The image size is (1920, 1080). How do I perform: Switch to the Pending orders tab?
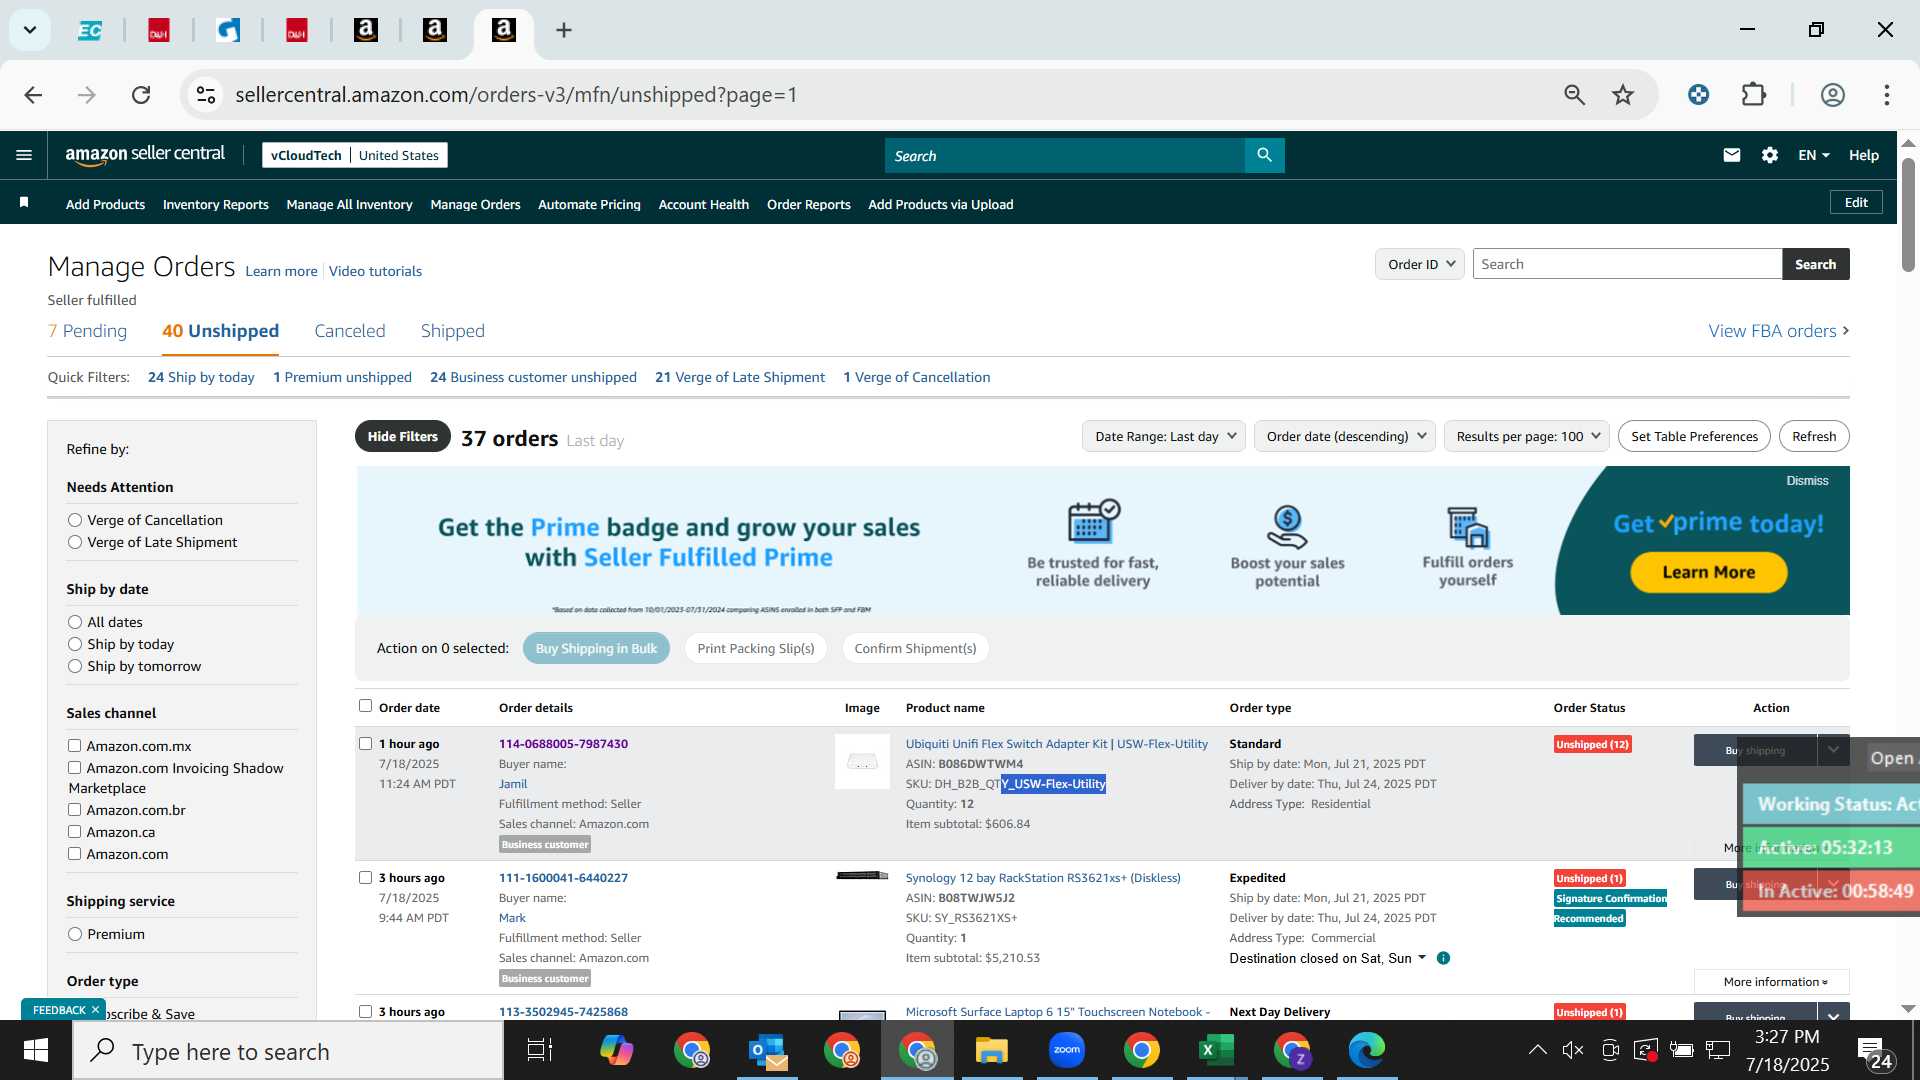point(87,331)
